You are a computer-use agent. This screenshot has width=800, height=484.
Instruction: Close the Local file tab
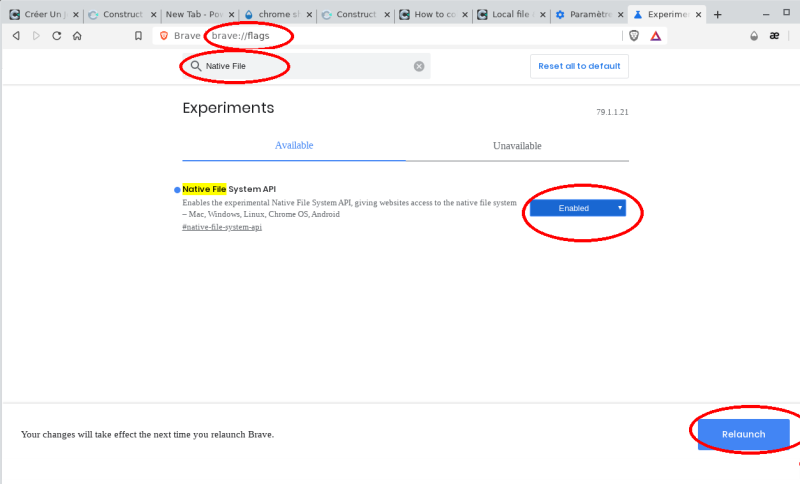click(x=543, y=15)
